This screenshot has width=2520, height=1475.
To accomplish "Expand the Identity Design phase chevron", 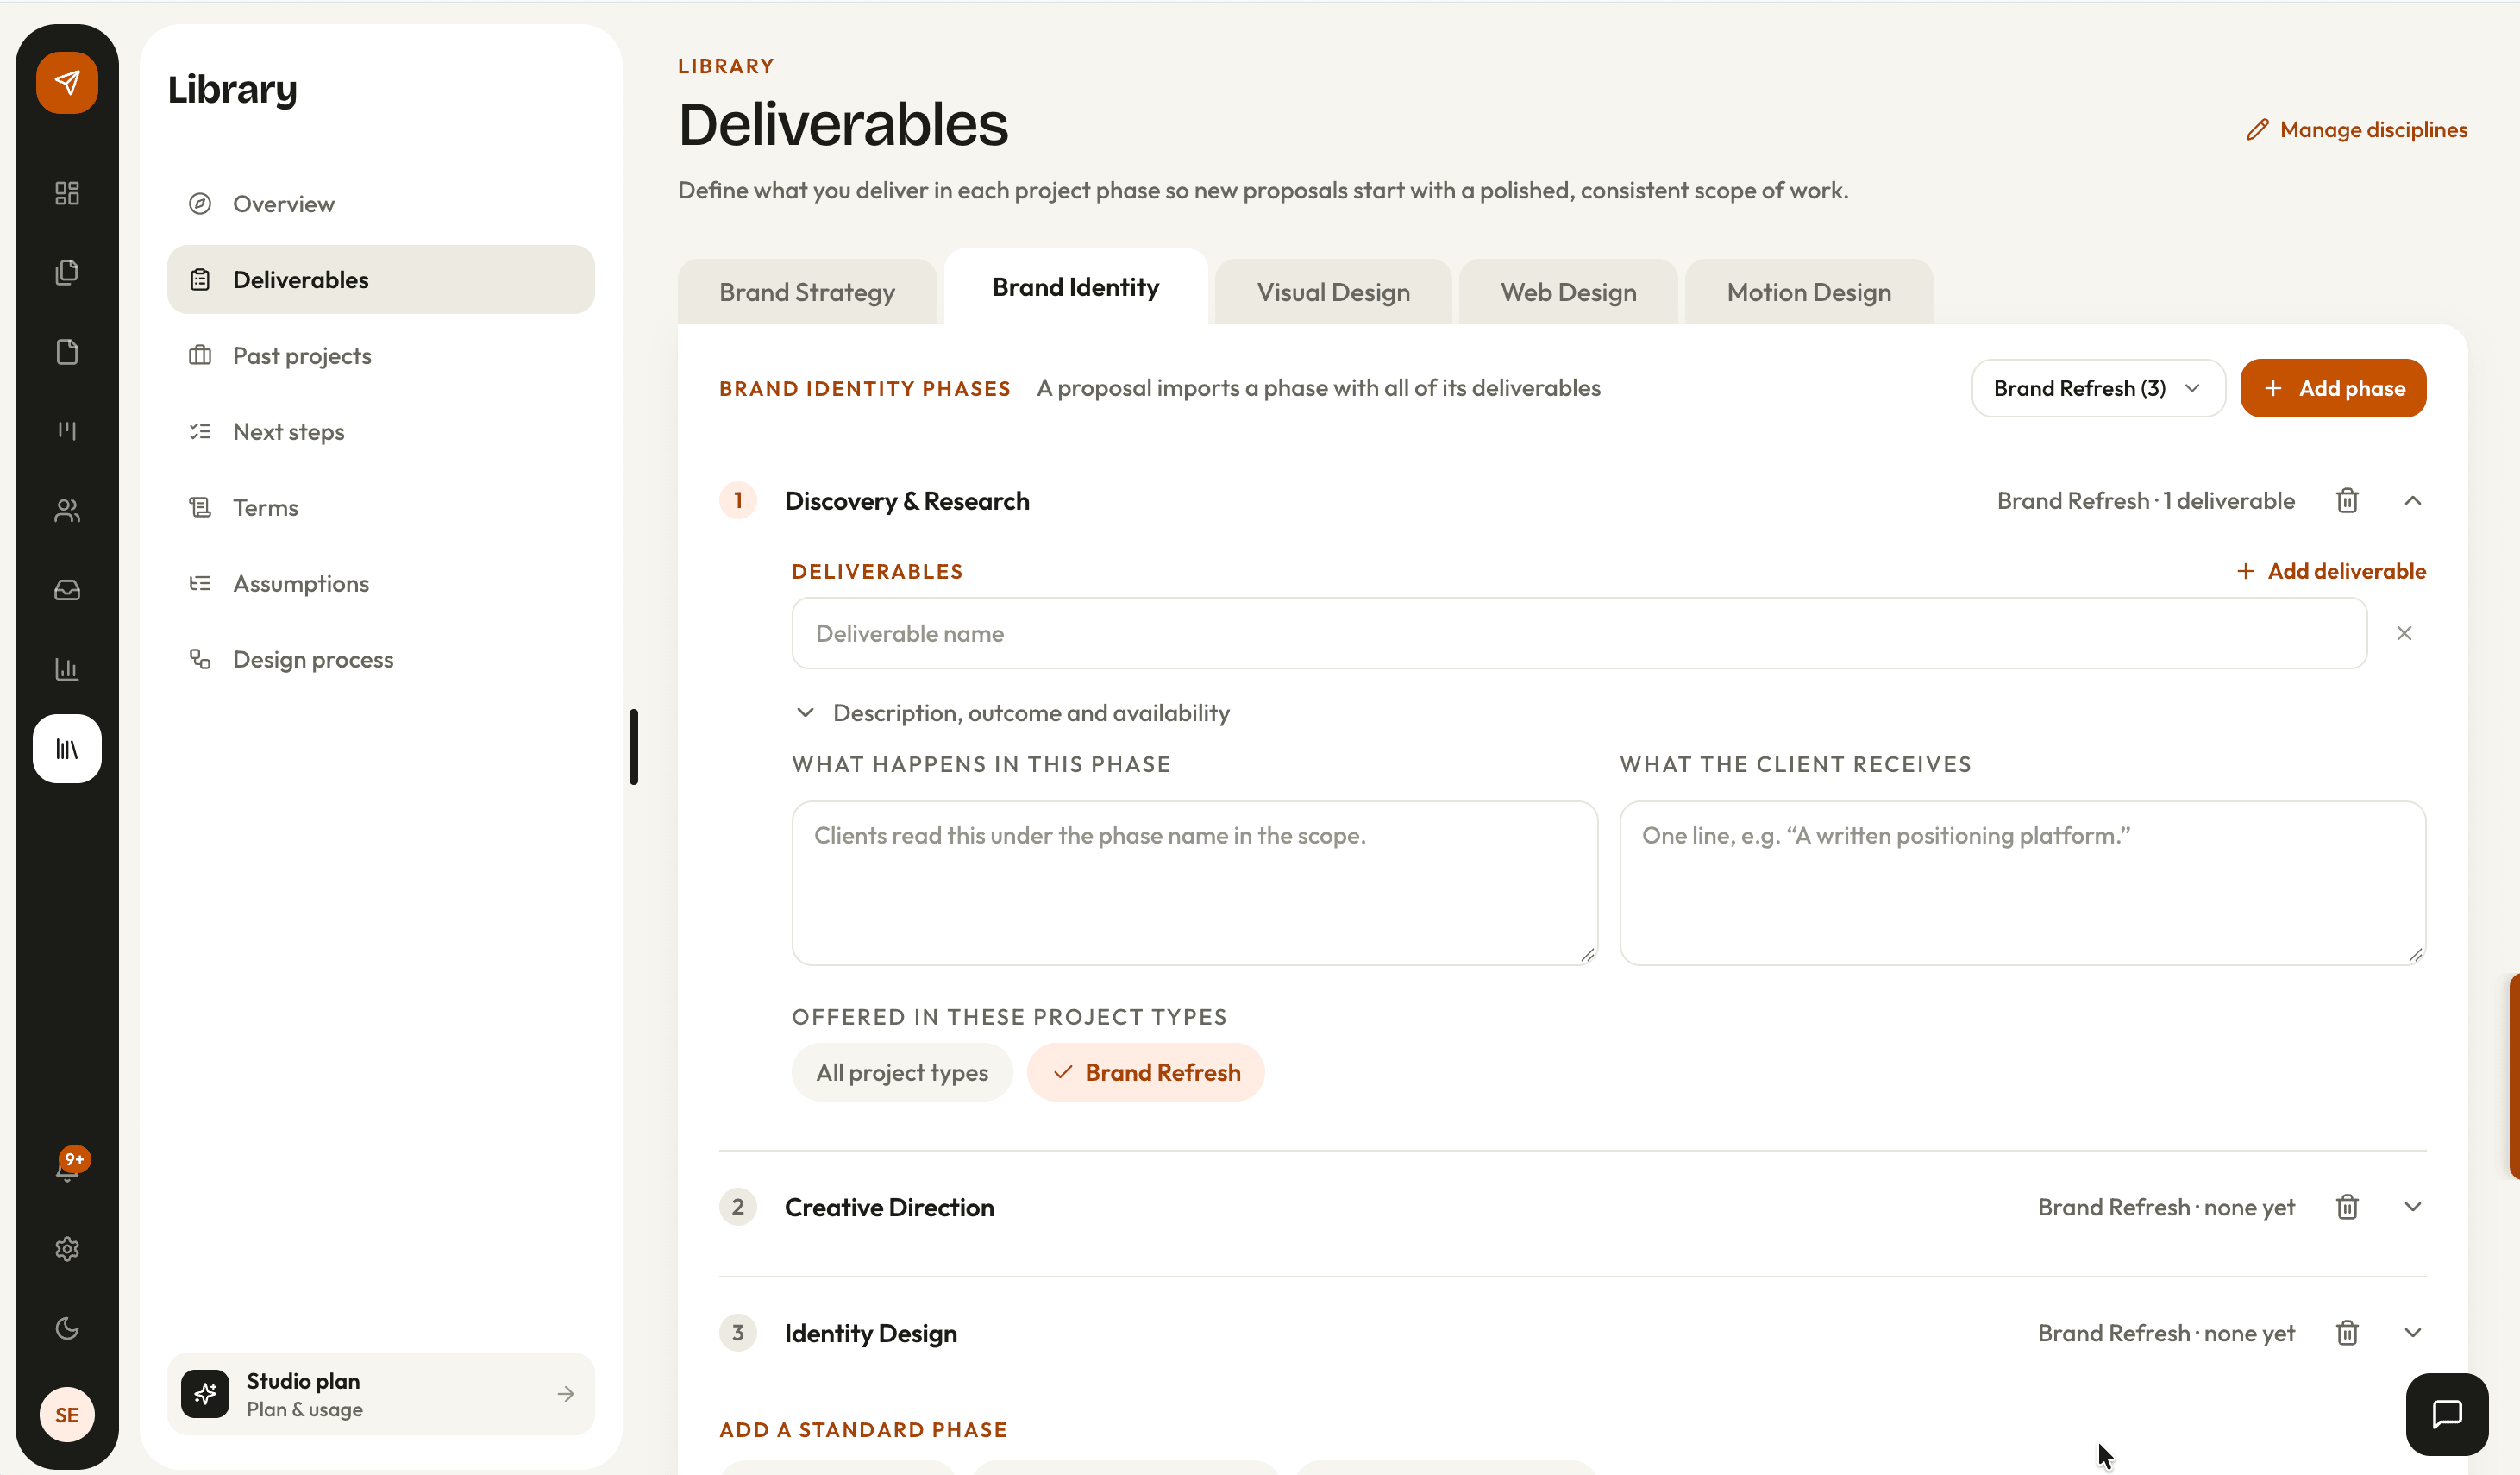I will (x=2412, y=1333).
